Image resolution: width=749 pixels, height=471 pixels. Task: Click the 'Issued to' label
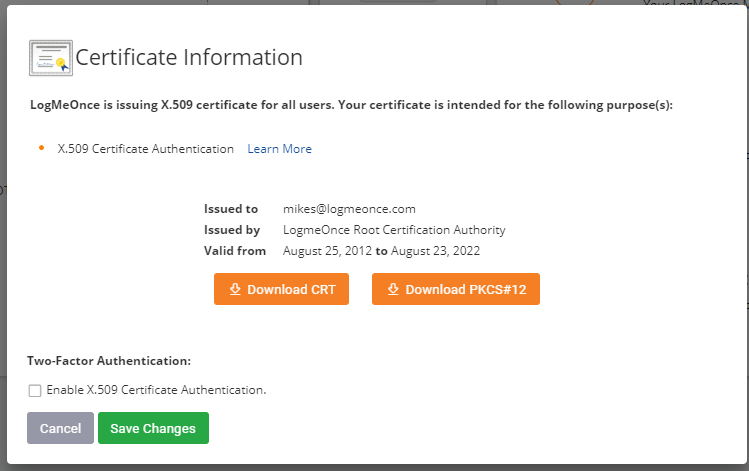(x=231, y=209)
